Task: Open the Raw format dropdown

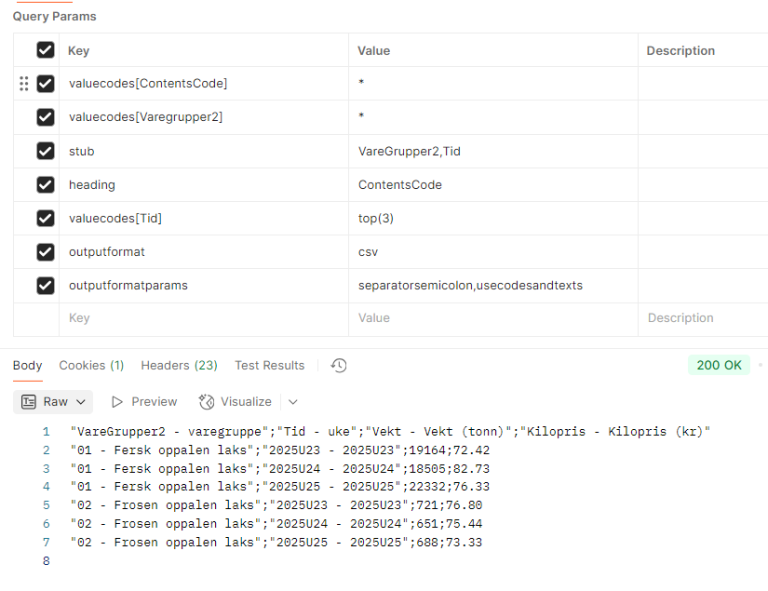Action: coord(56,402)
